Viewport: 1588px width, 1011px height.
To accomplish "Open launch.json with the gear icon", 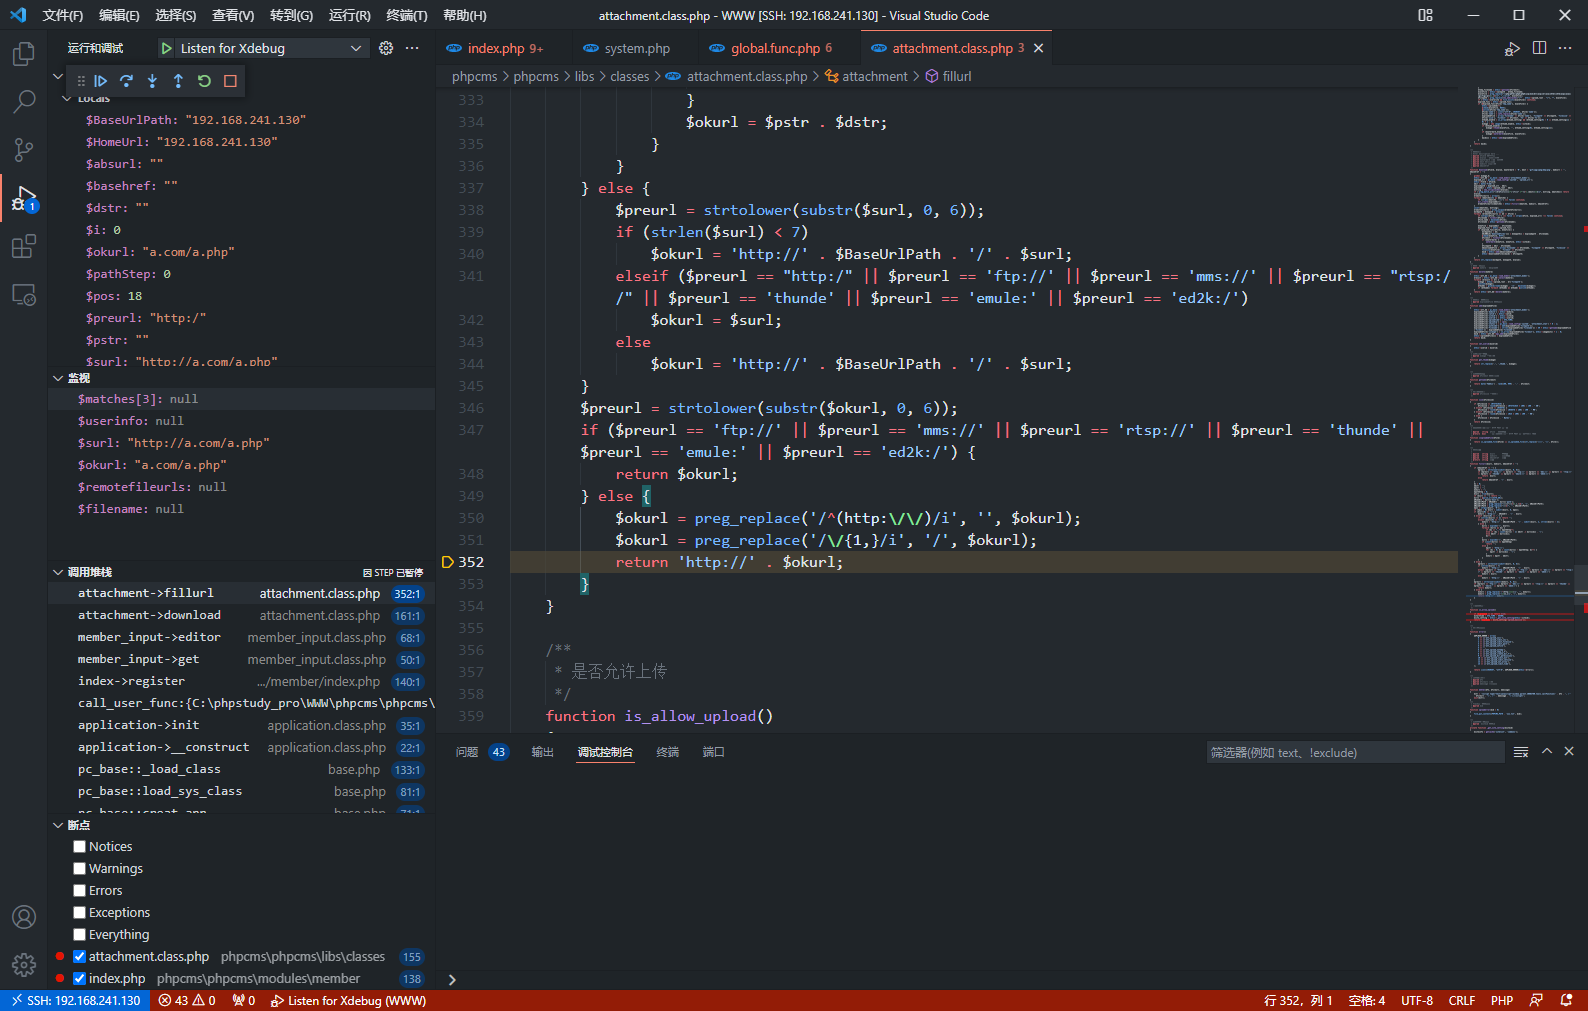I will click(386, 48).
